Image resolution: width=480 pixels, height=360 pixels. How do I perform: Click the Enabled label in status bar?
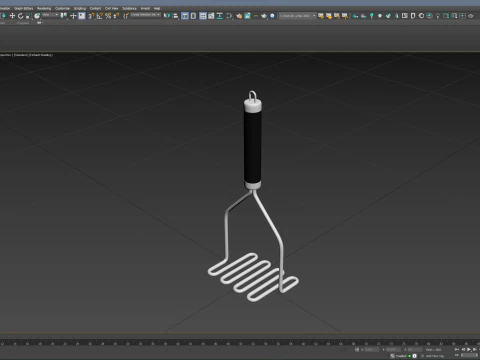coord(401,356)
